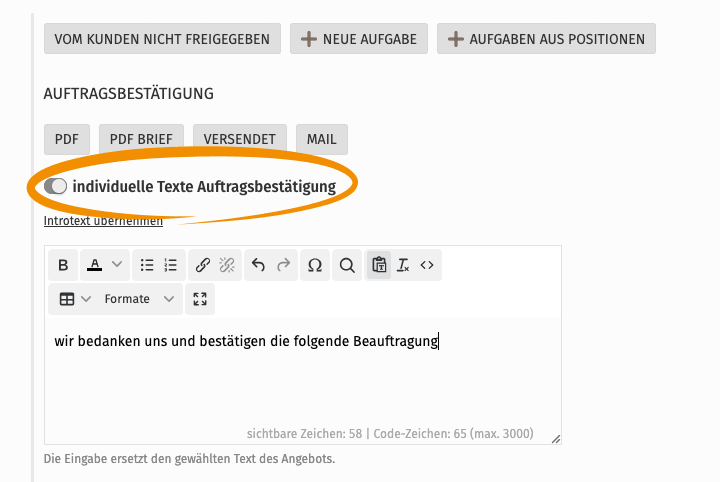This screenshot has width=720, height=482.
Task: Click AUFGABEN AUS POSITIONEN button
Action: (546, 39)
